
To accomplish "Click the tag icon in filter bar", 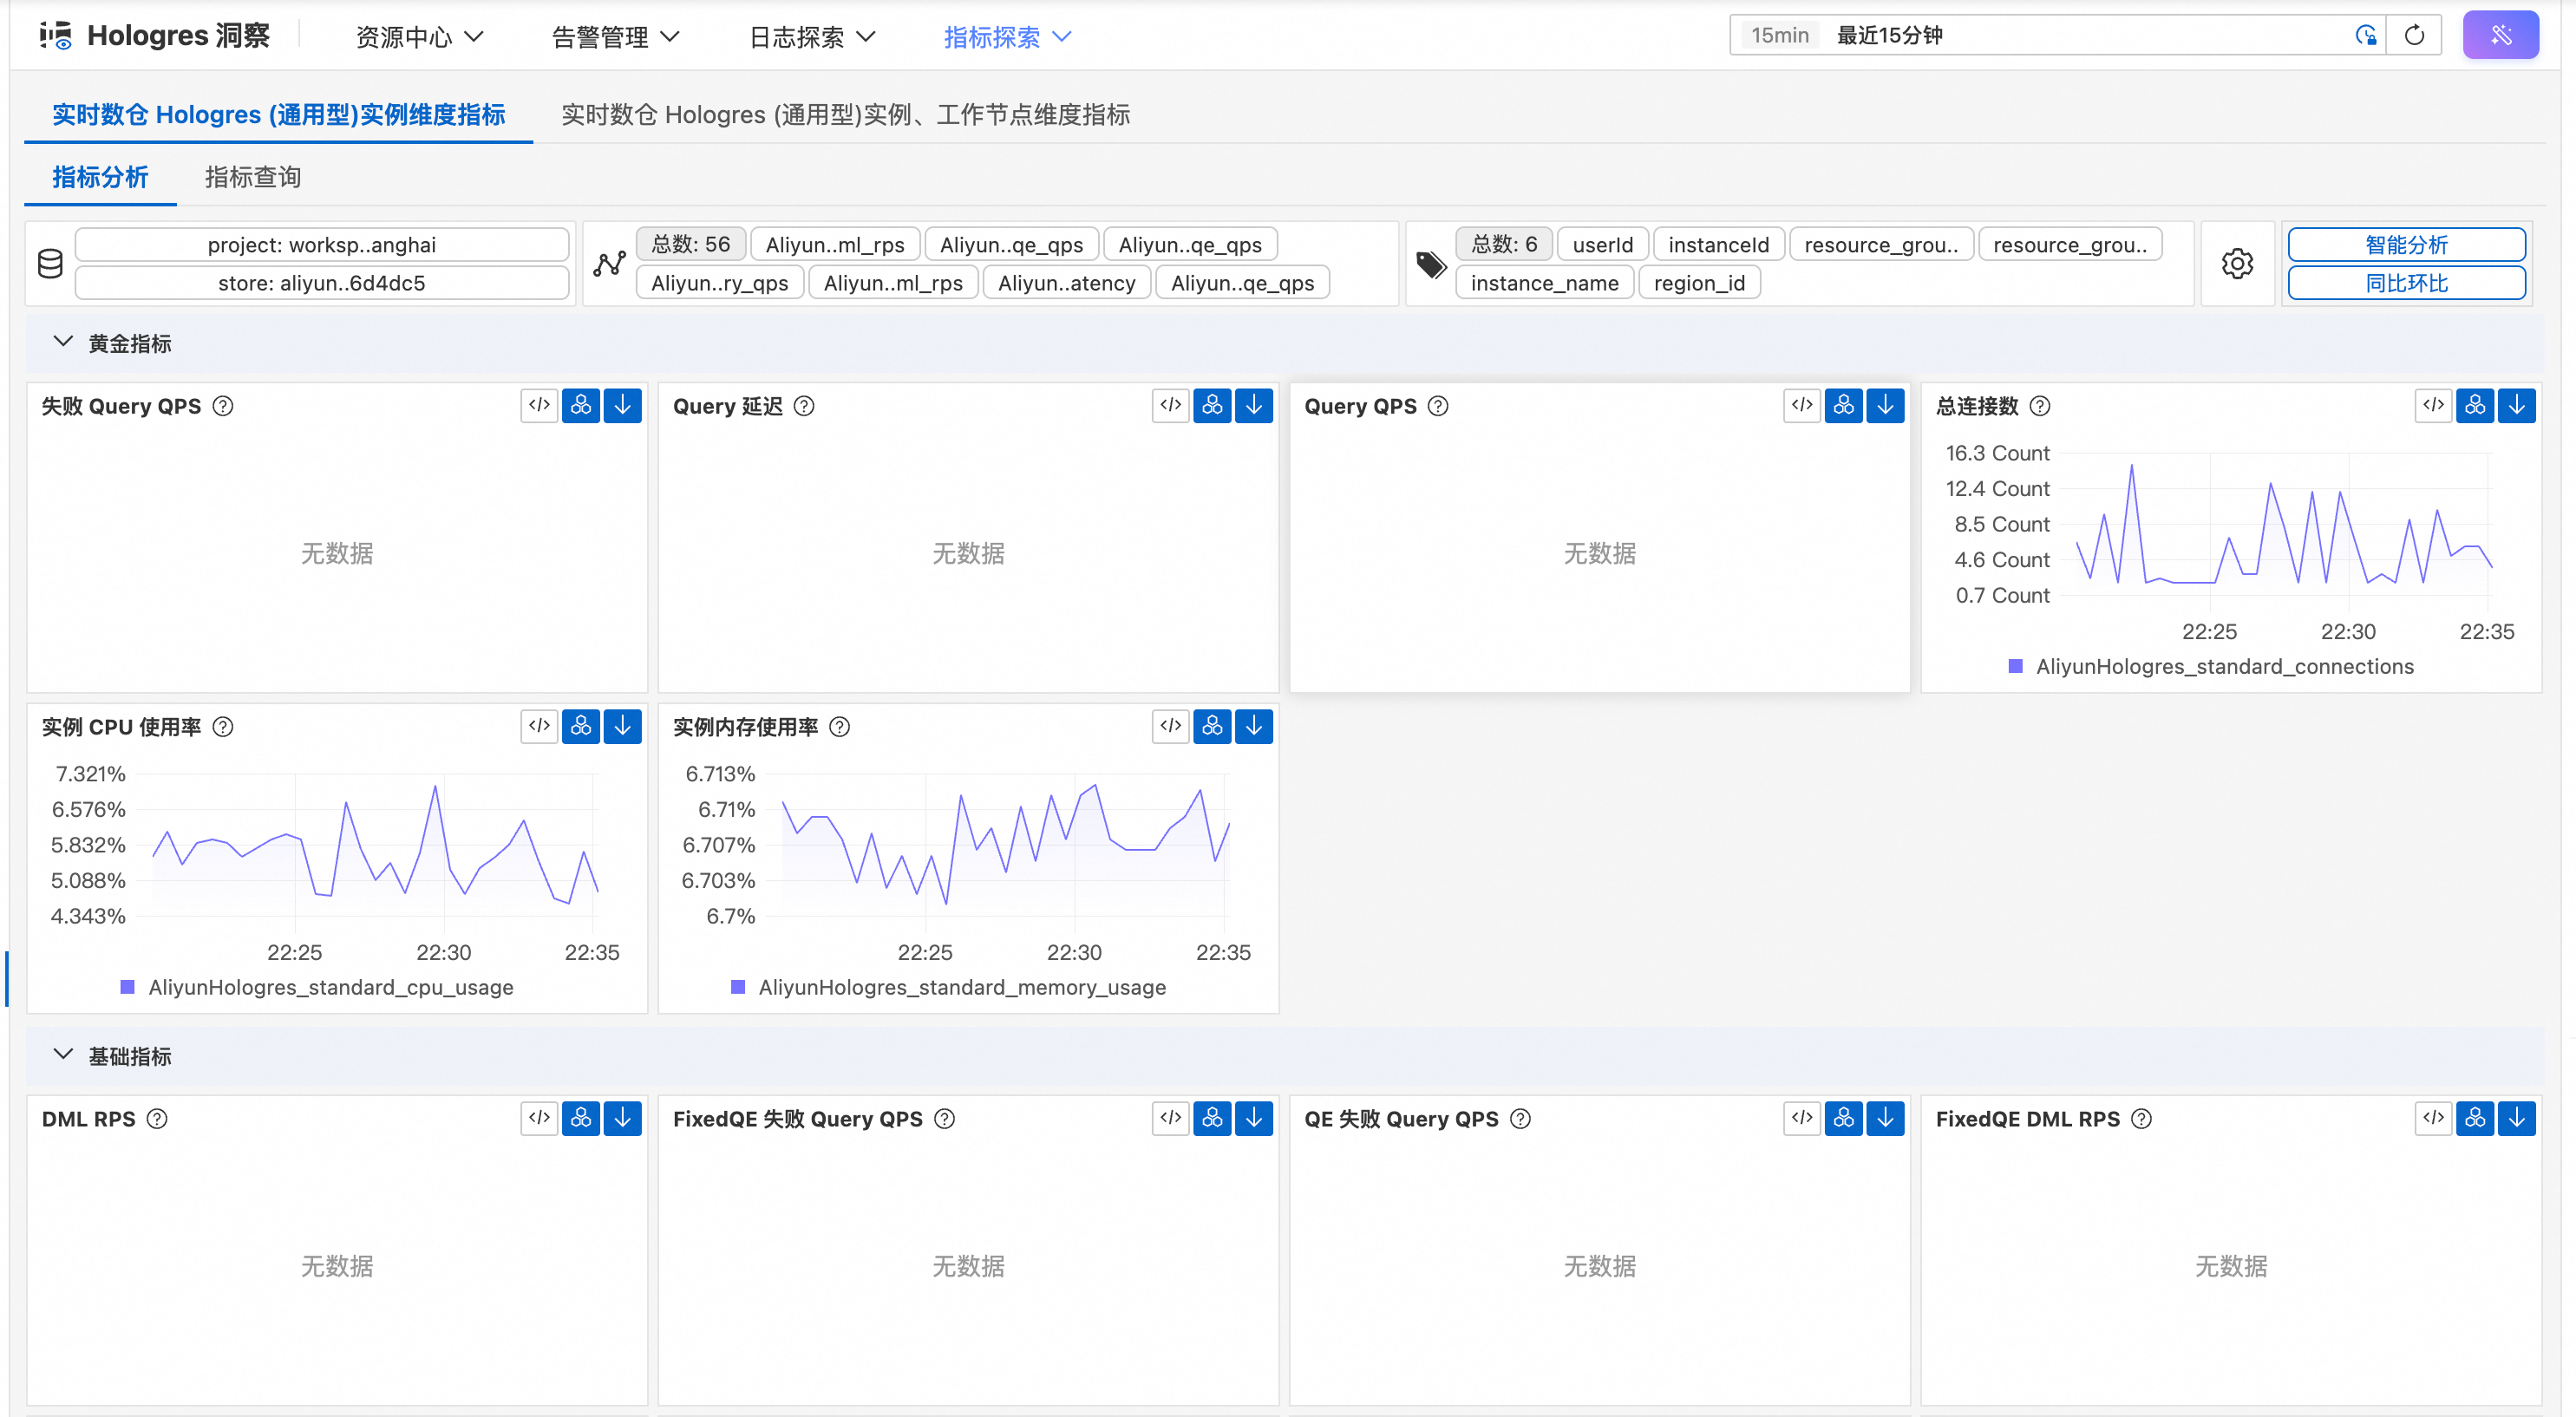I will (1431, 264).
